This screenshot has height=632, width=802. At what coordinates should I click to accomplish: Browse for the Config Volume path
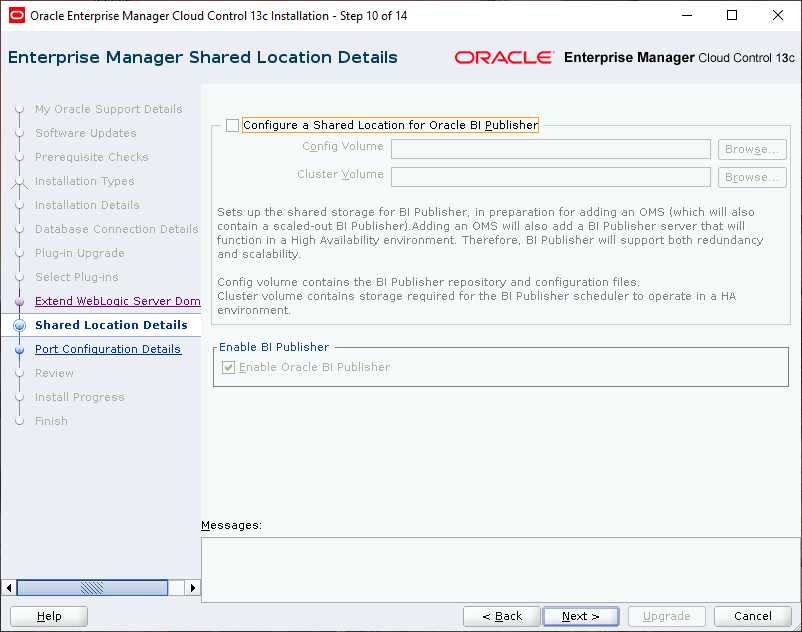pyautogui.click(x=752, y=149)
